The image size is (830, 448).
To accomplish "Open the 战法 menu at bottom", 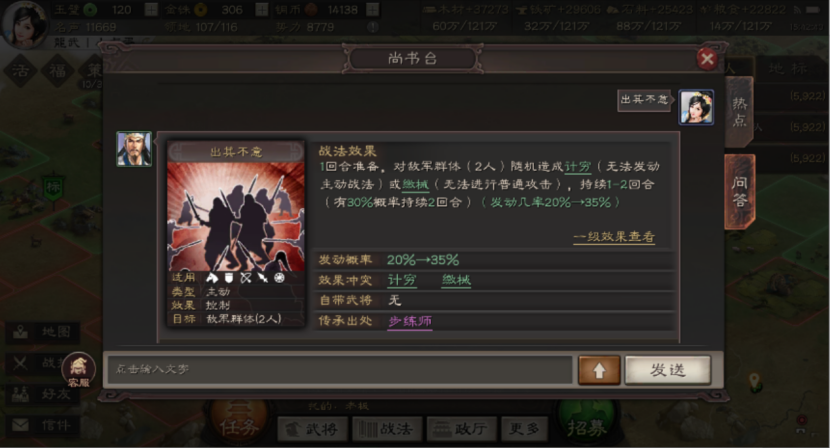I will 387,428.
